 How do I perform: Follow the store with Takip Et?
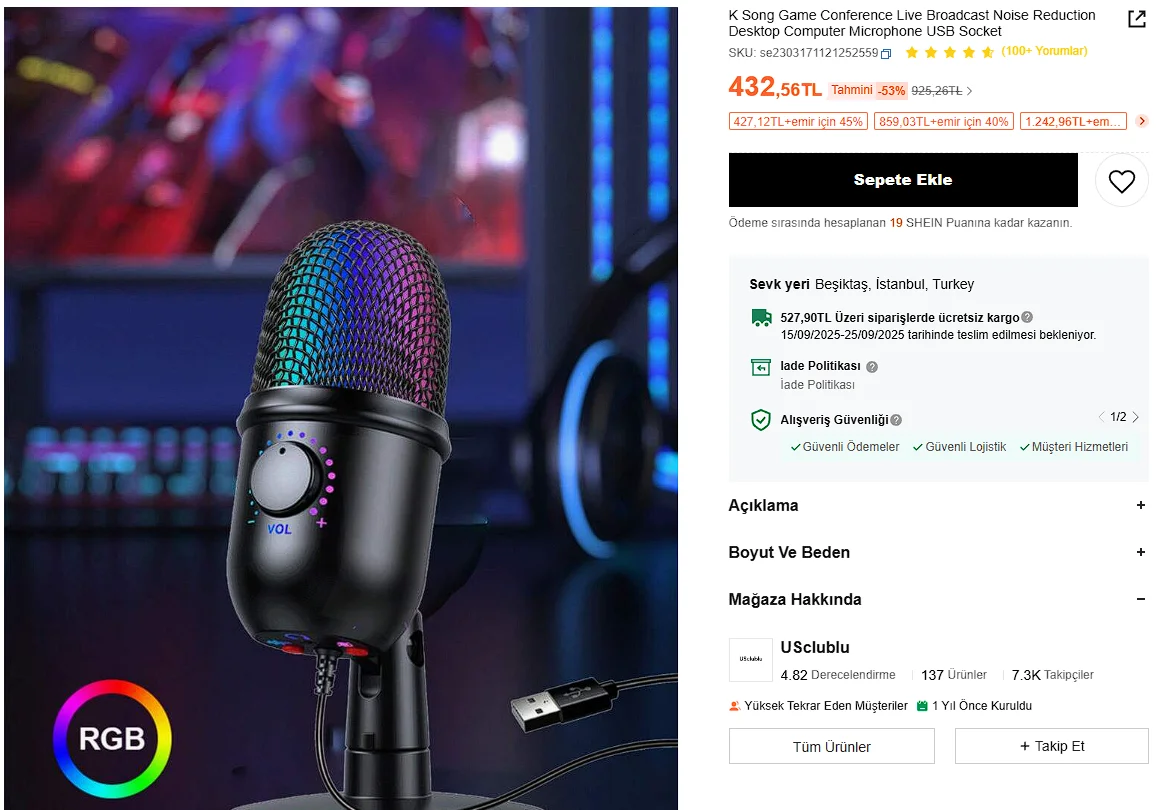click(1051, 746)
